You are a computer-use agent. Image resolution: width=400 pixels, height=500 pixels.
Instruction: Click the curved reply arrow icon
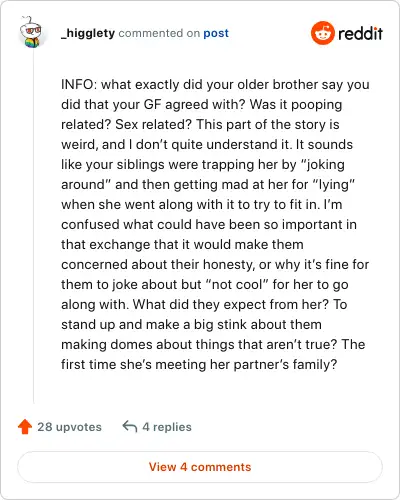coord(130,426)
